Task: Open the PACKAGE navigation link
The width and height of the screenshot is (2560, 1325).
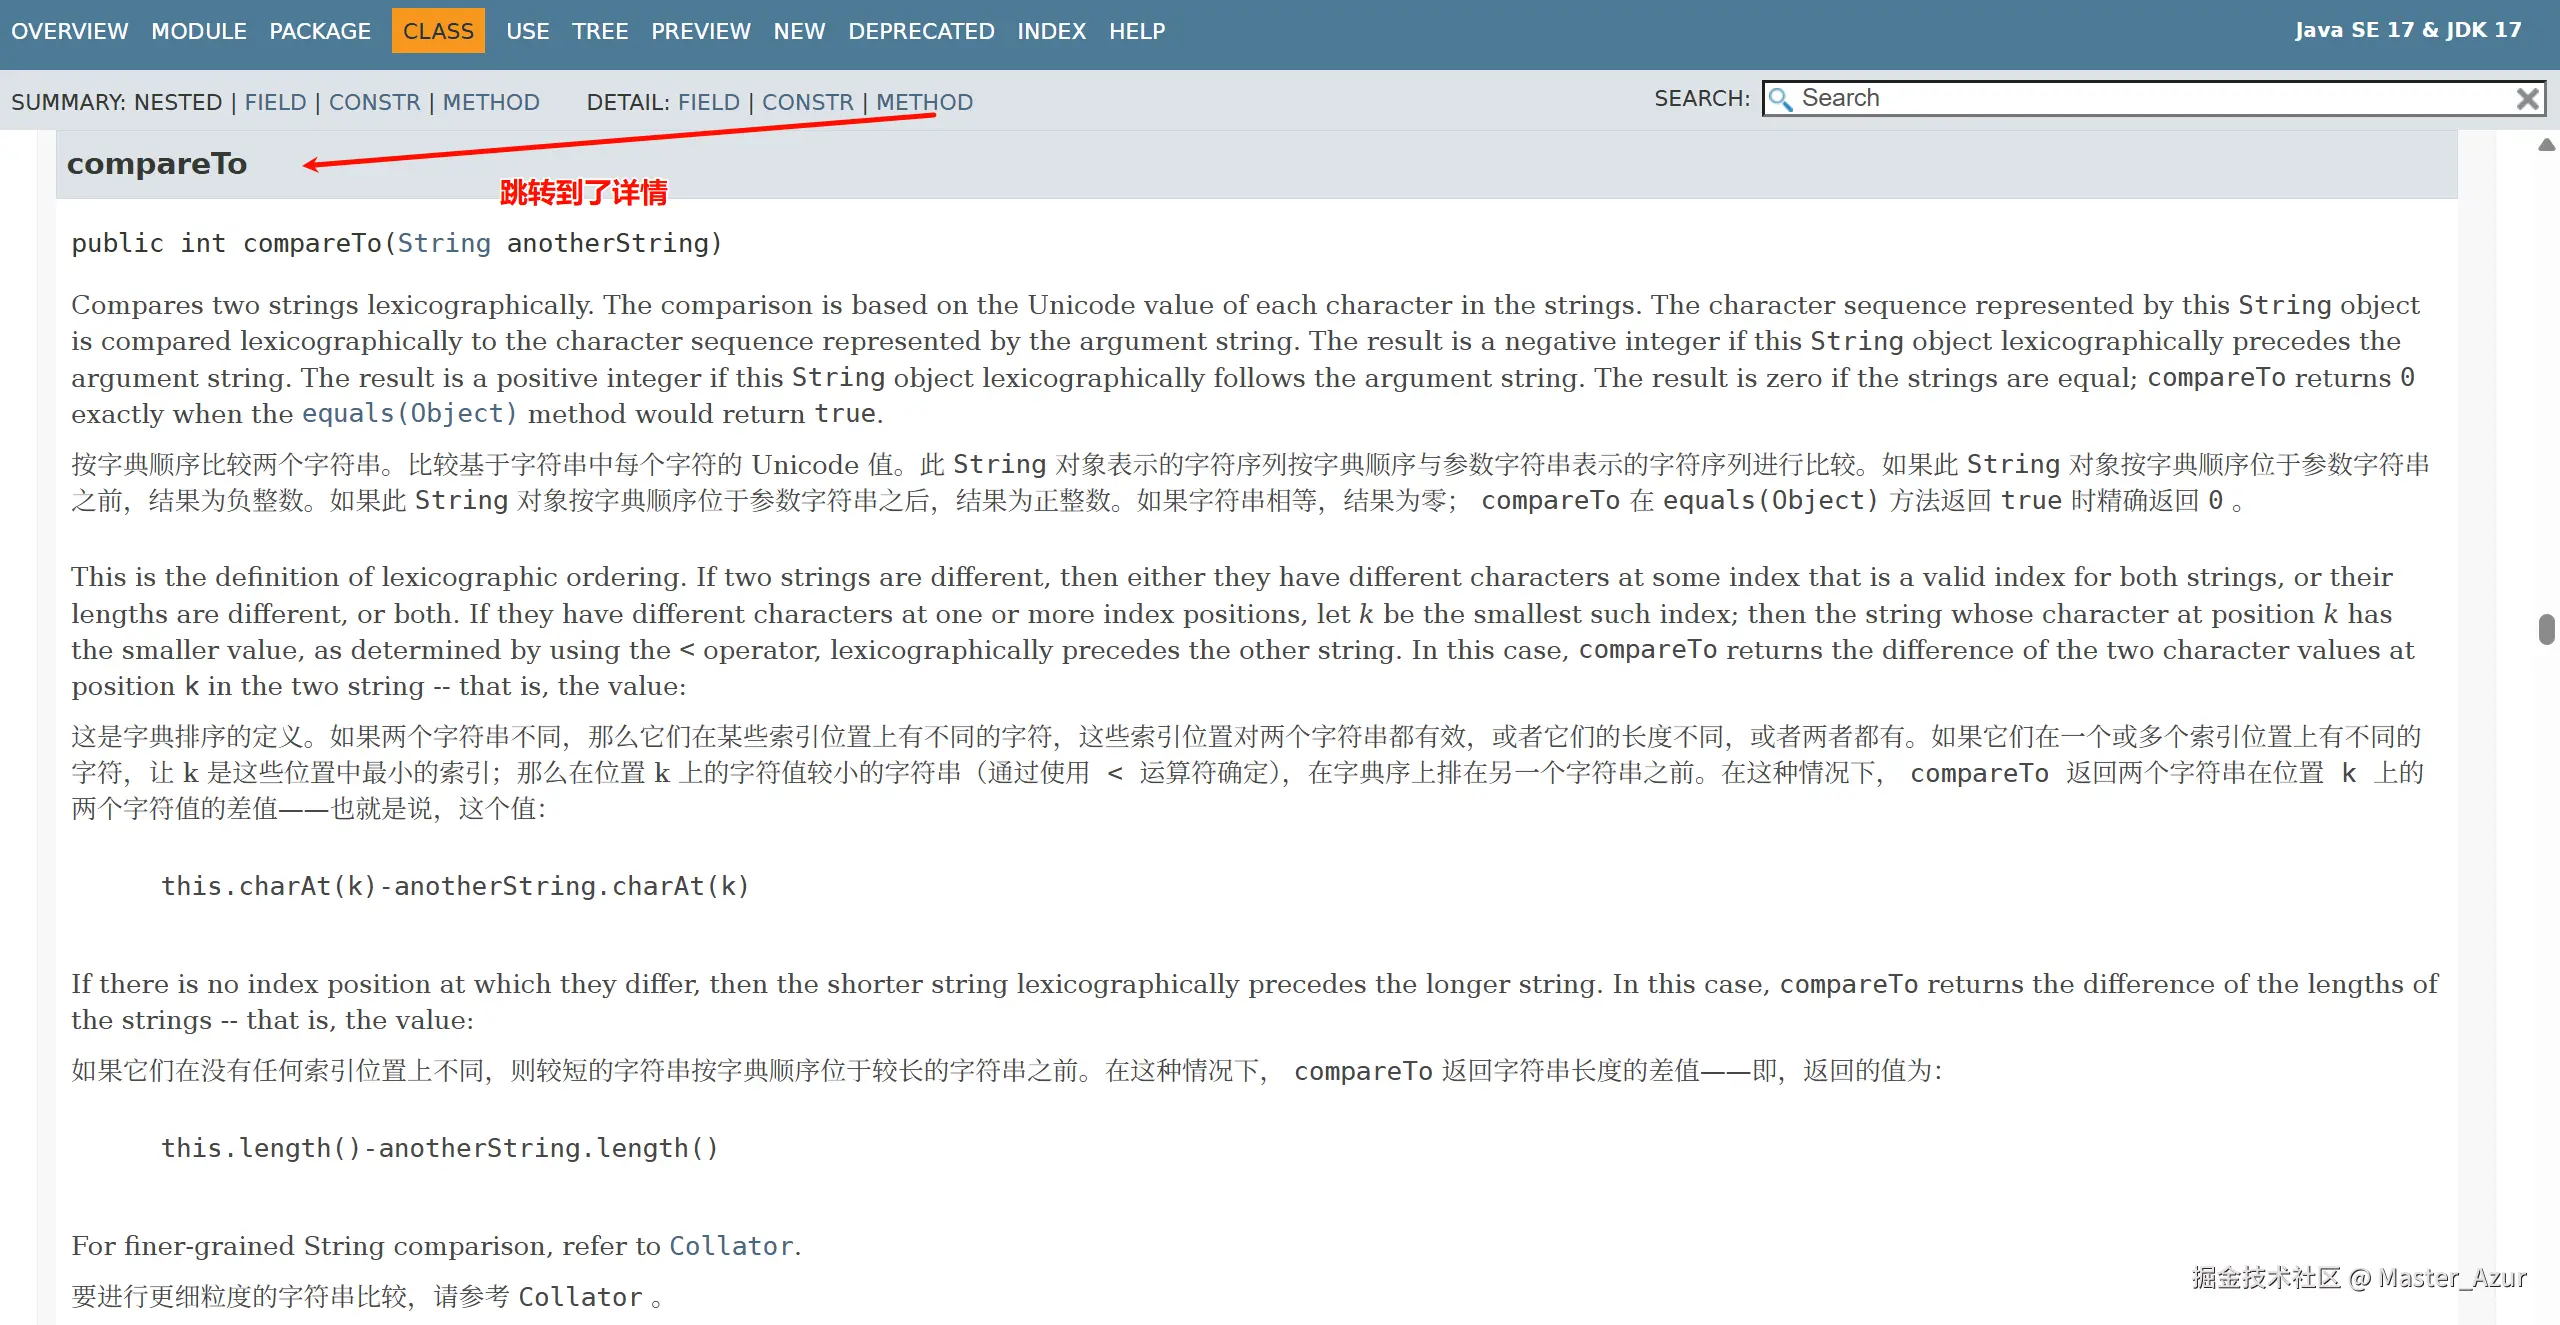Action: coord(320,31)
